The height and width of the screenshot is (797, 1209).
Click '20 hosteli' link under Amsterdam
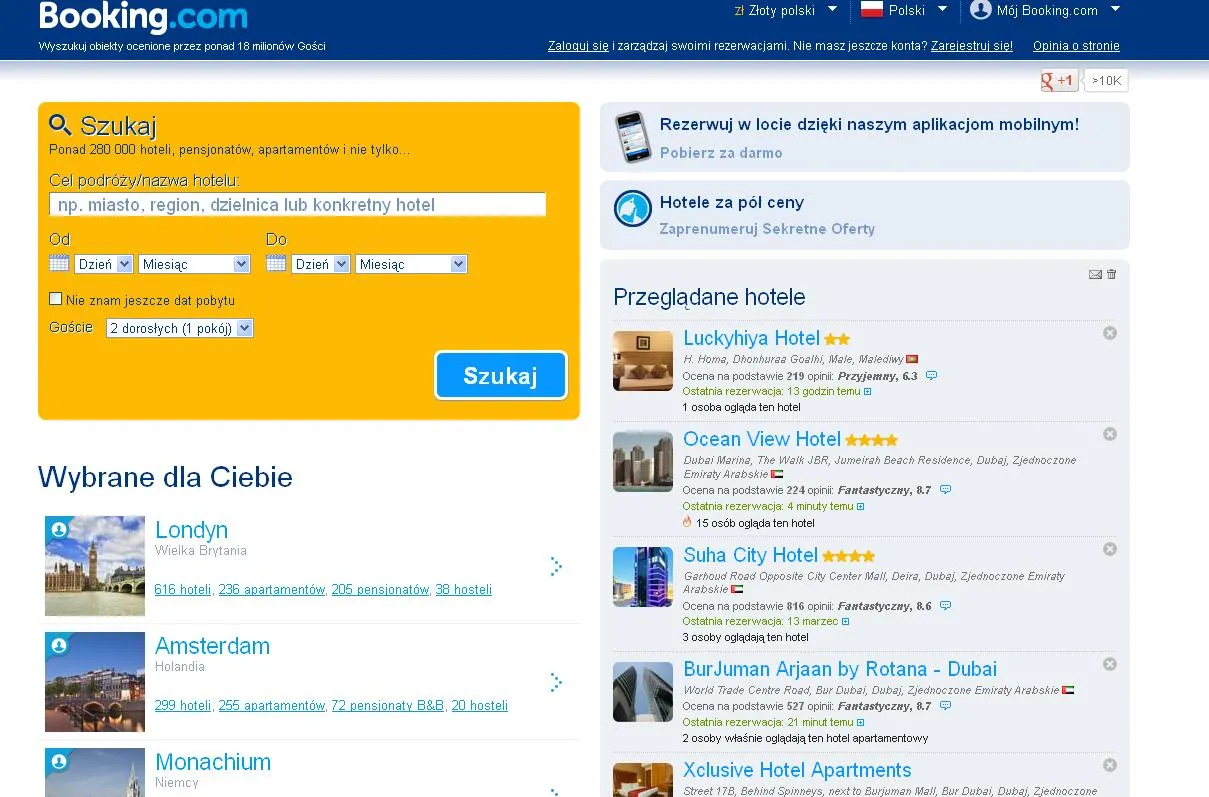tap(480, 706)
